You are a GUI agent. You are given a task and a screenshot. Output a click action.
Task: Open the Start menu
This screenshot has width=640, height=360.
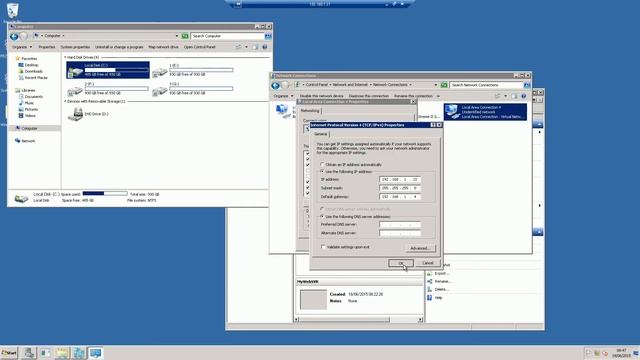coord(9,353)
